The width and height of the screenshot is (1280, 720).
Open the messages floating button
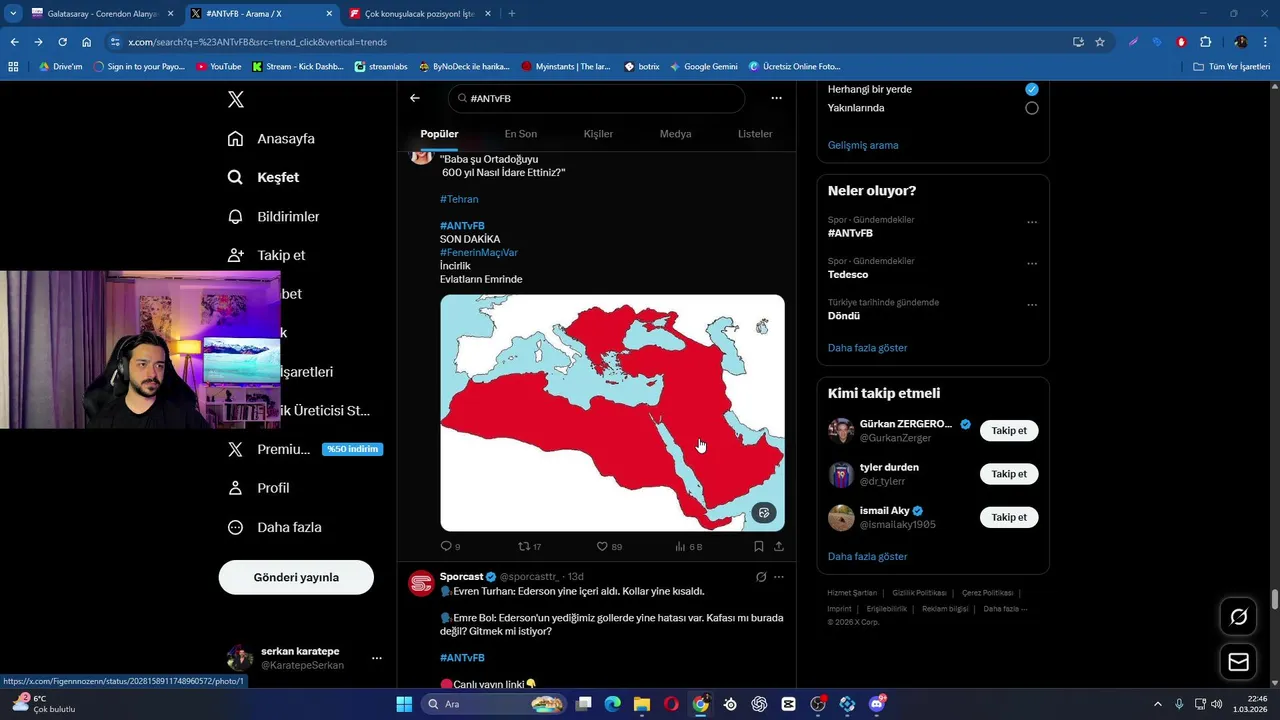1238,662
